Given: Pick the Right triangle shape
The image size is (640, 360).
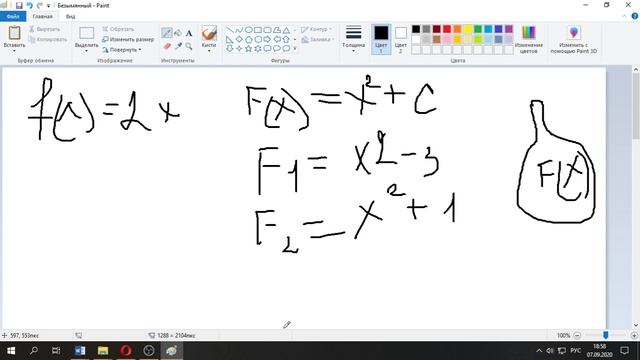Looking at the screenshot, I should [x=230, y=39].
